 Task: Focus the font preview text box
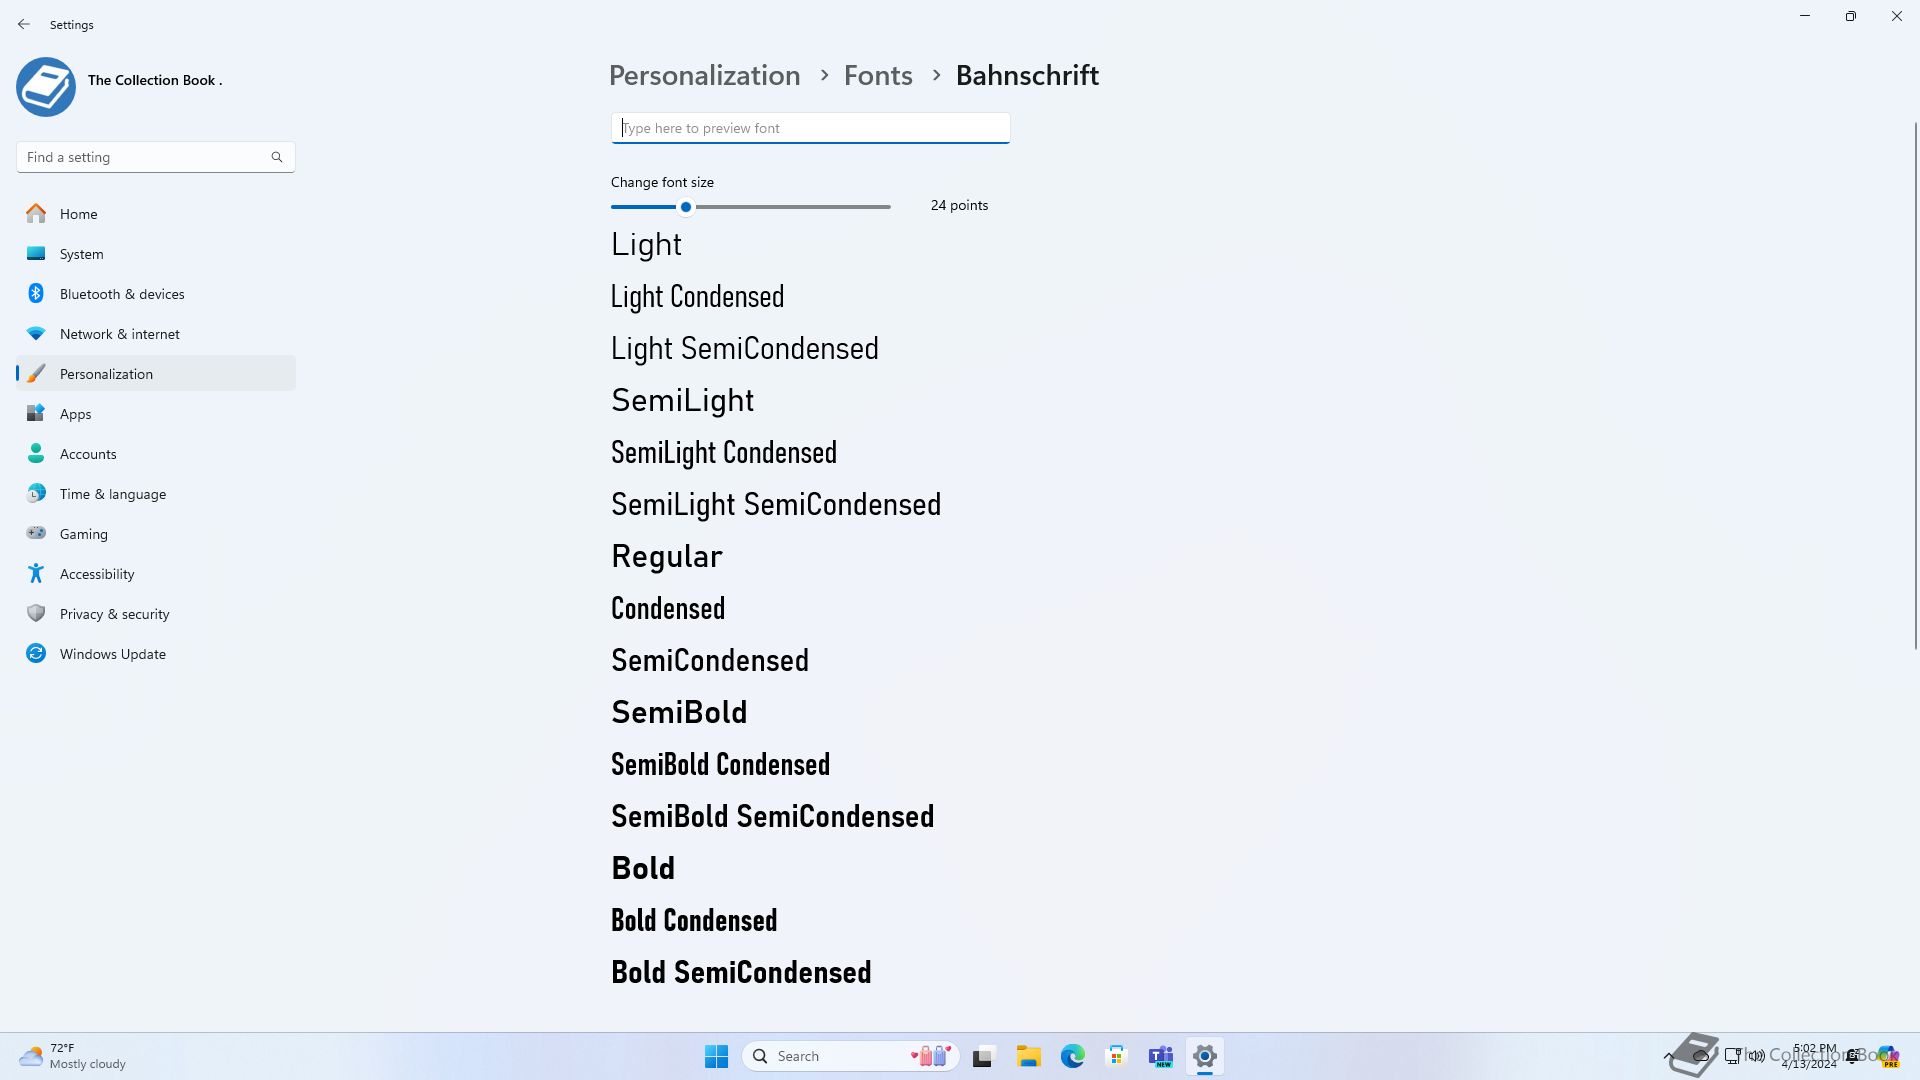(x=810, y=128)
